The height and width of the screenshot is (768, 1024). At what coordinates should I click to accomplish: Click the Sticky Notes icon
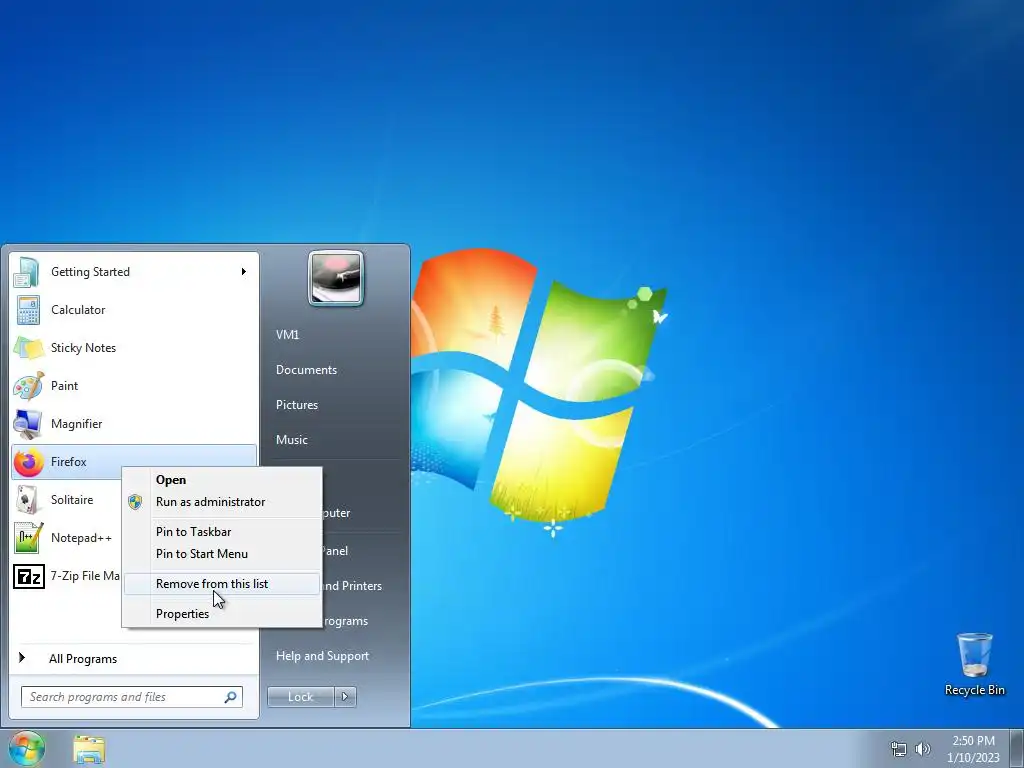coord(29,348)
